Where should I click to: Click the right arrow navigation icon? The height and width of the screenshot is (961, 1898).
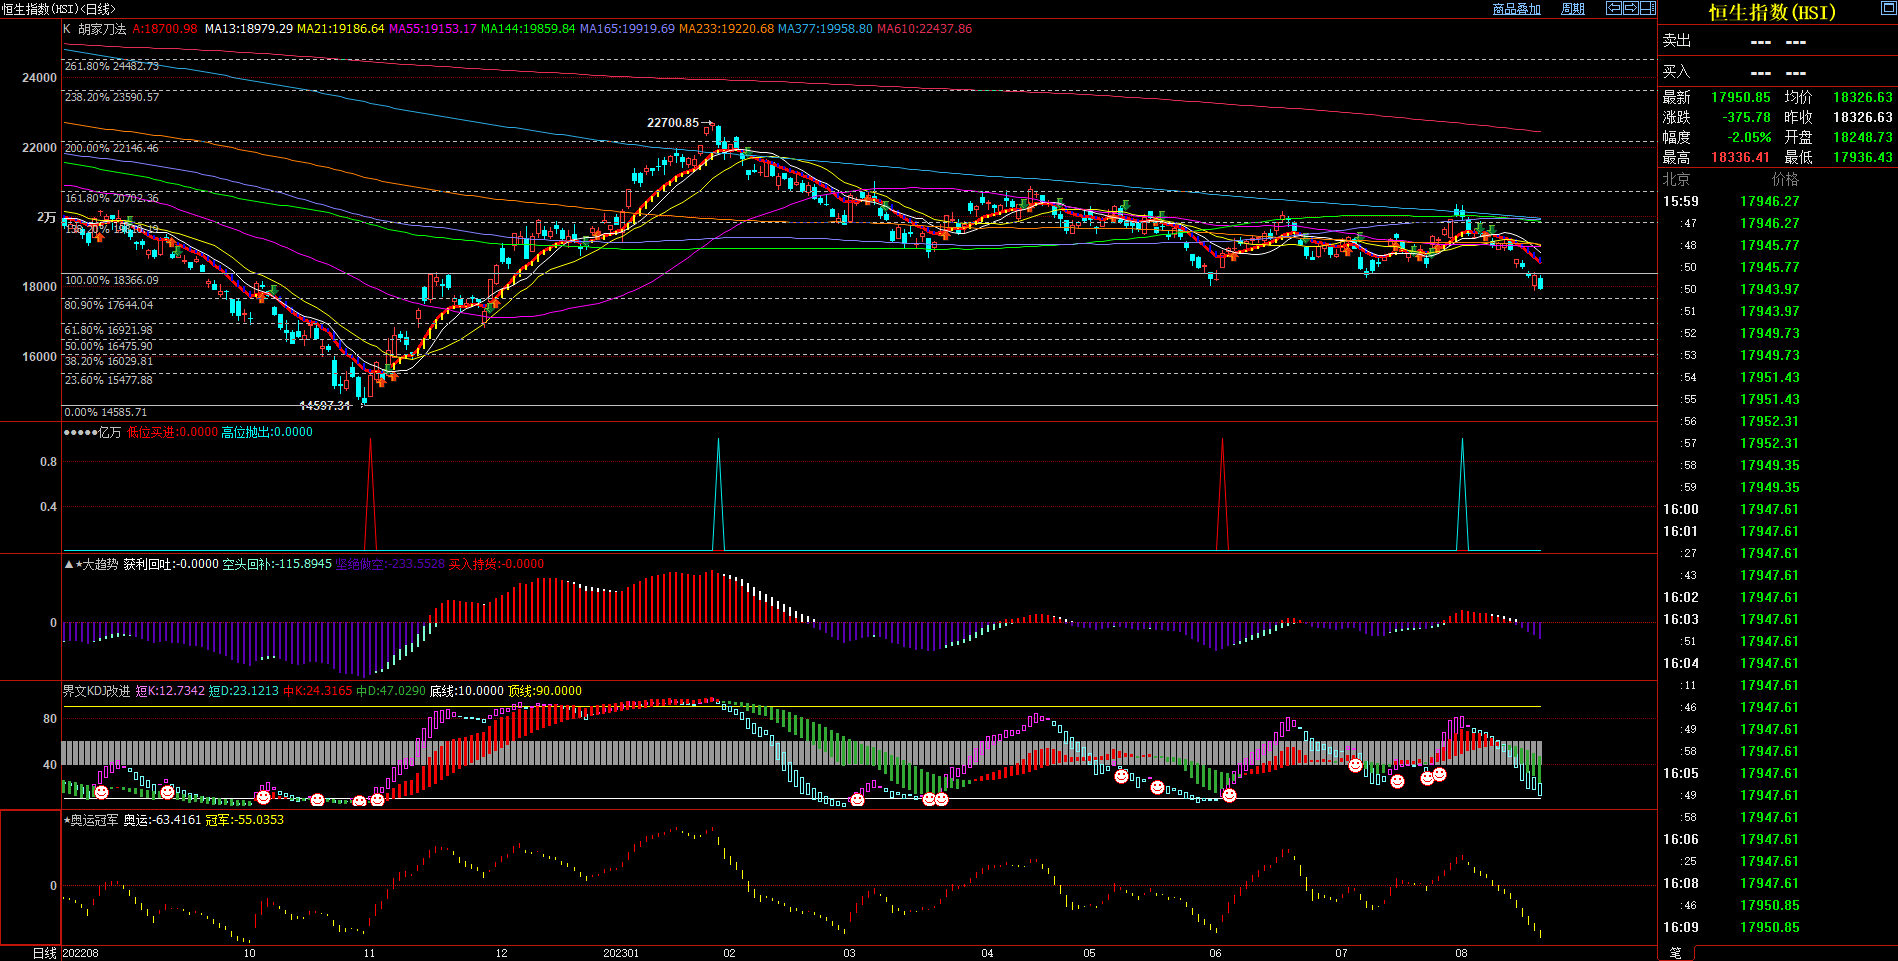pyautogui.click(x=1630, y=8)
